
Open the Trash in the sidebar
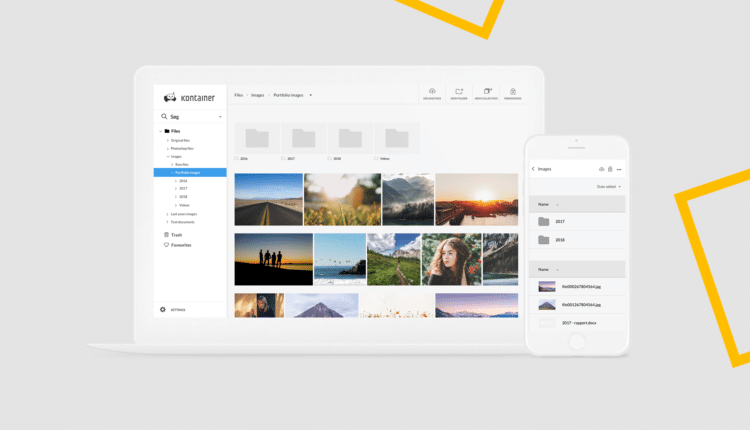tap(176, 235)
